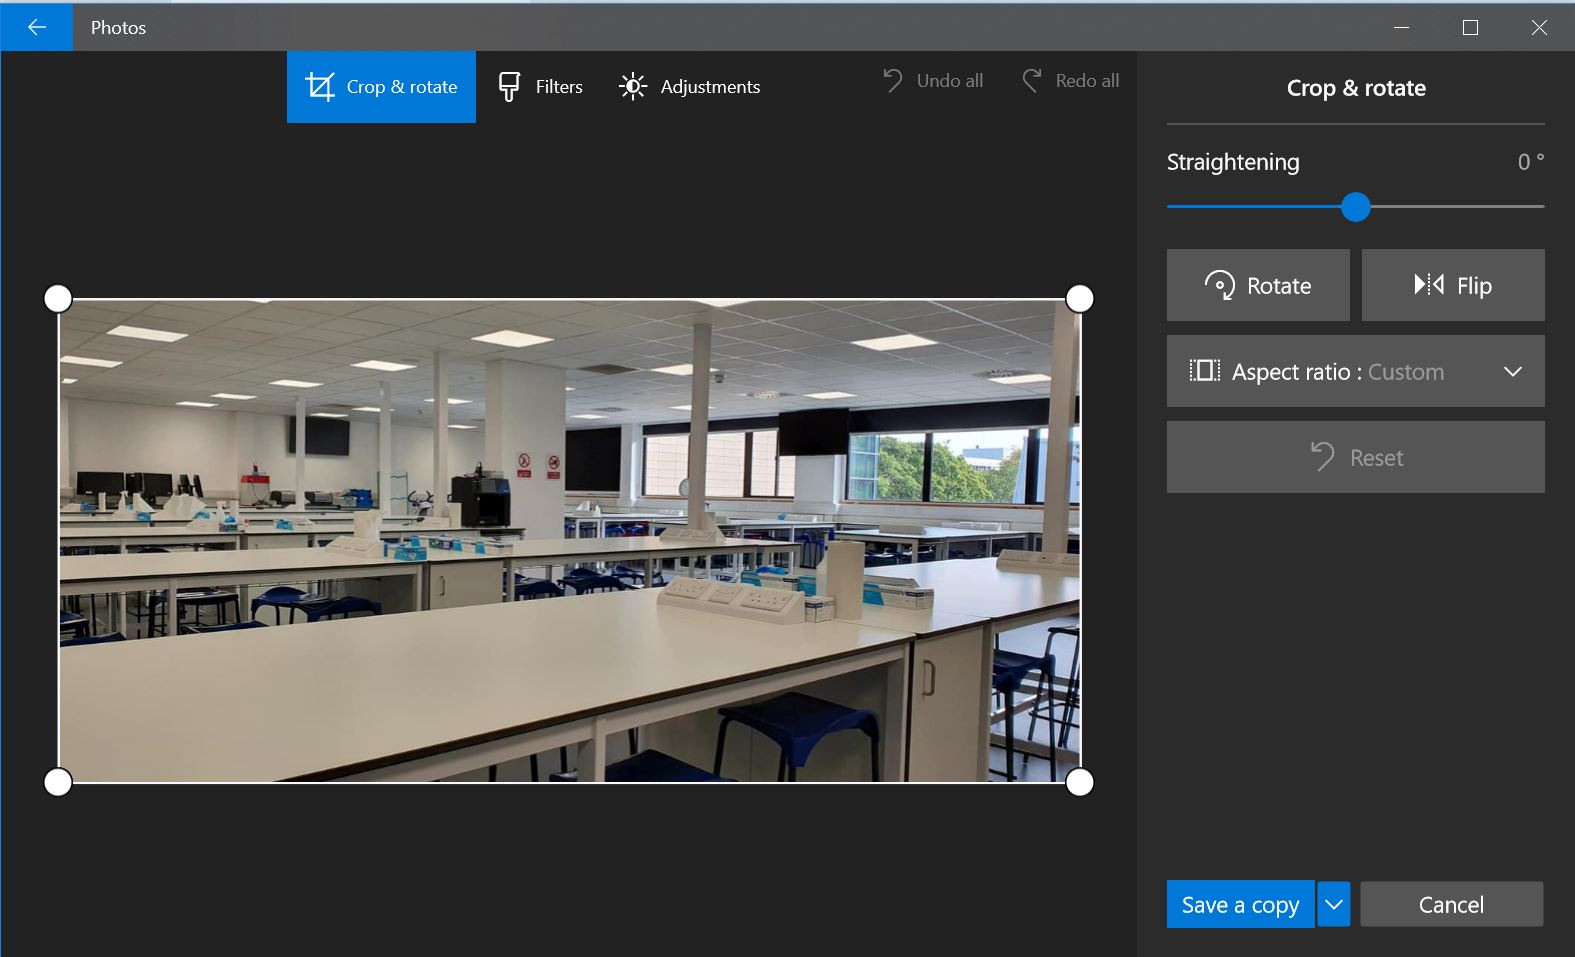
Task: Click the top-left crop handle
Action: (59, 299)
